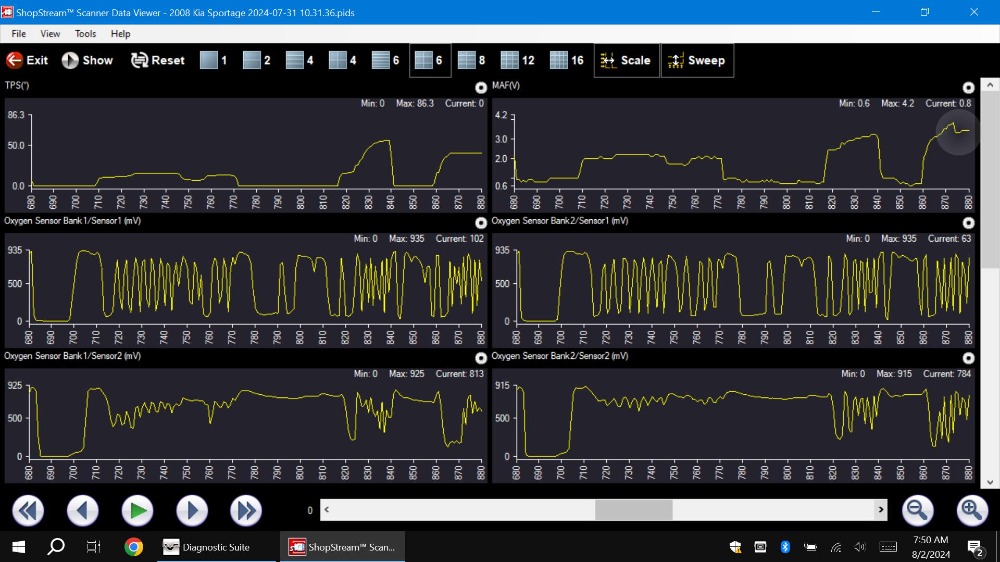Switch to single graph layout 1
Screen dimensions: 1000x562
(213, 60)
